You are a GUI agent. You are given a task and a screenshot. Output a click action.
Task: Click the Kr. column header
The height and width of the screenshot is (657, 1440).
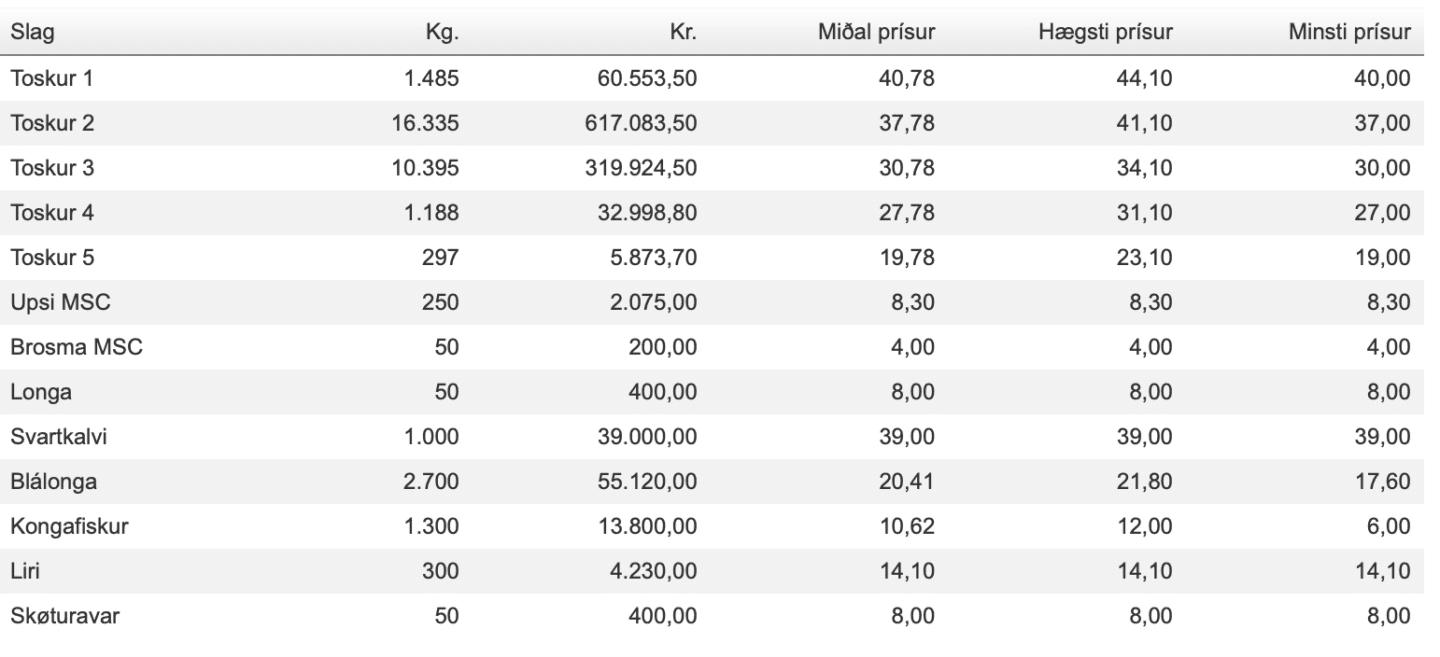[681, 33]
